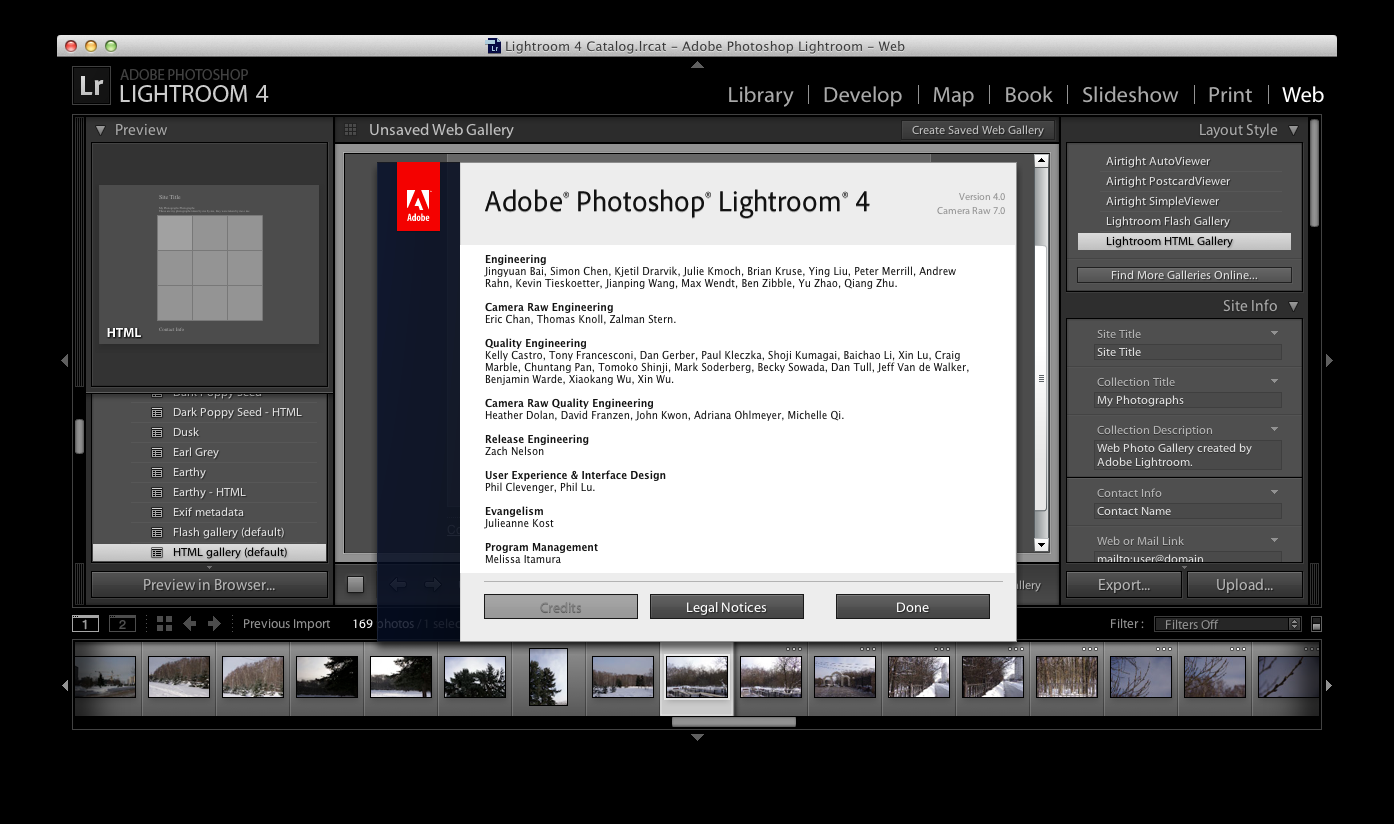1394x824 pixels.
Task: Hide the right panel group arrow
Action: [1329, 360]
